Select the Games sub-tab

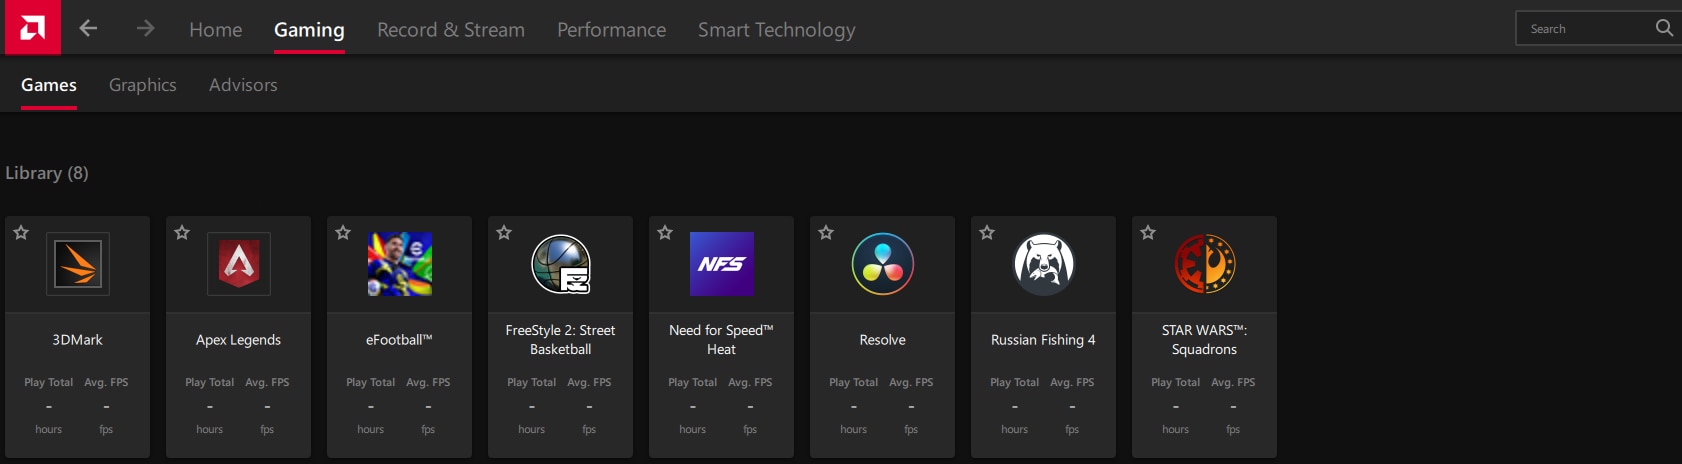[49, 85]
